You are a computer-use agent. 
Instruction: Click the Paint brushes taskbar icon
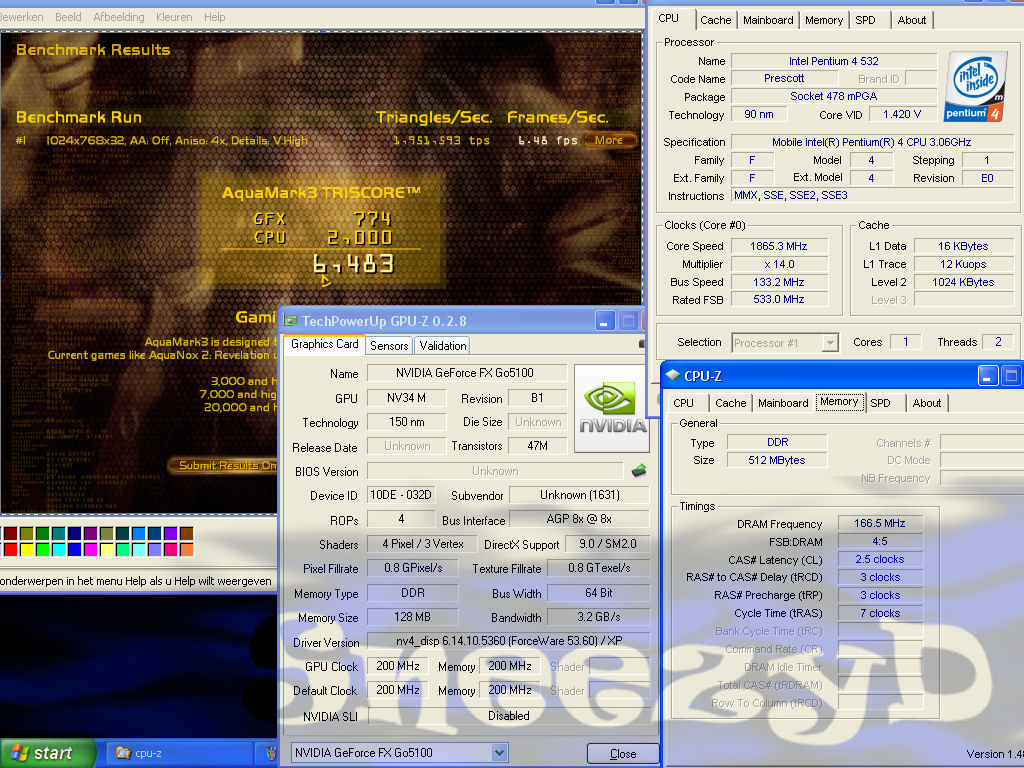(x=270, y=753)
